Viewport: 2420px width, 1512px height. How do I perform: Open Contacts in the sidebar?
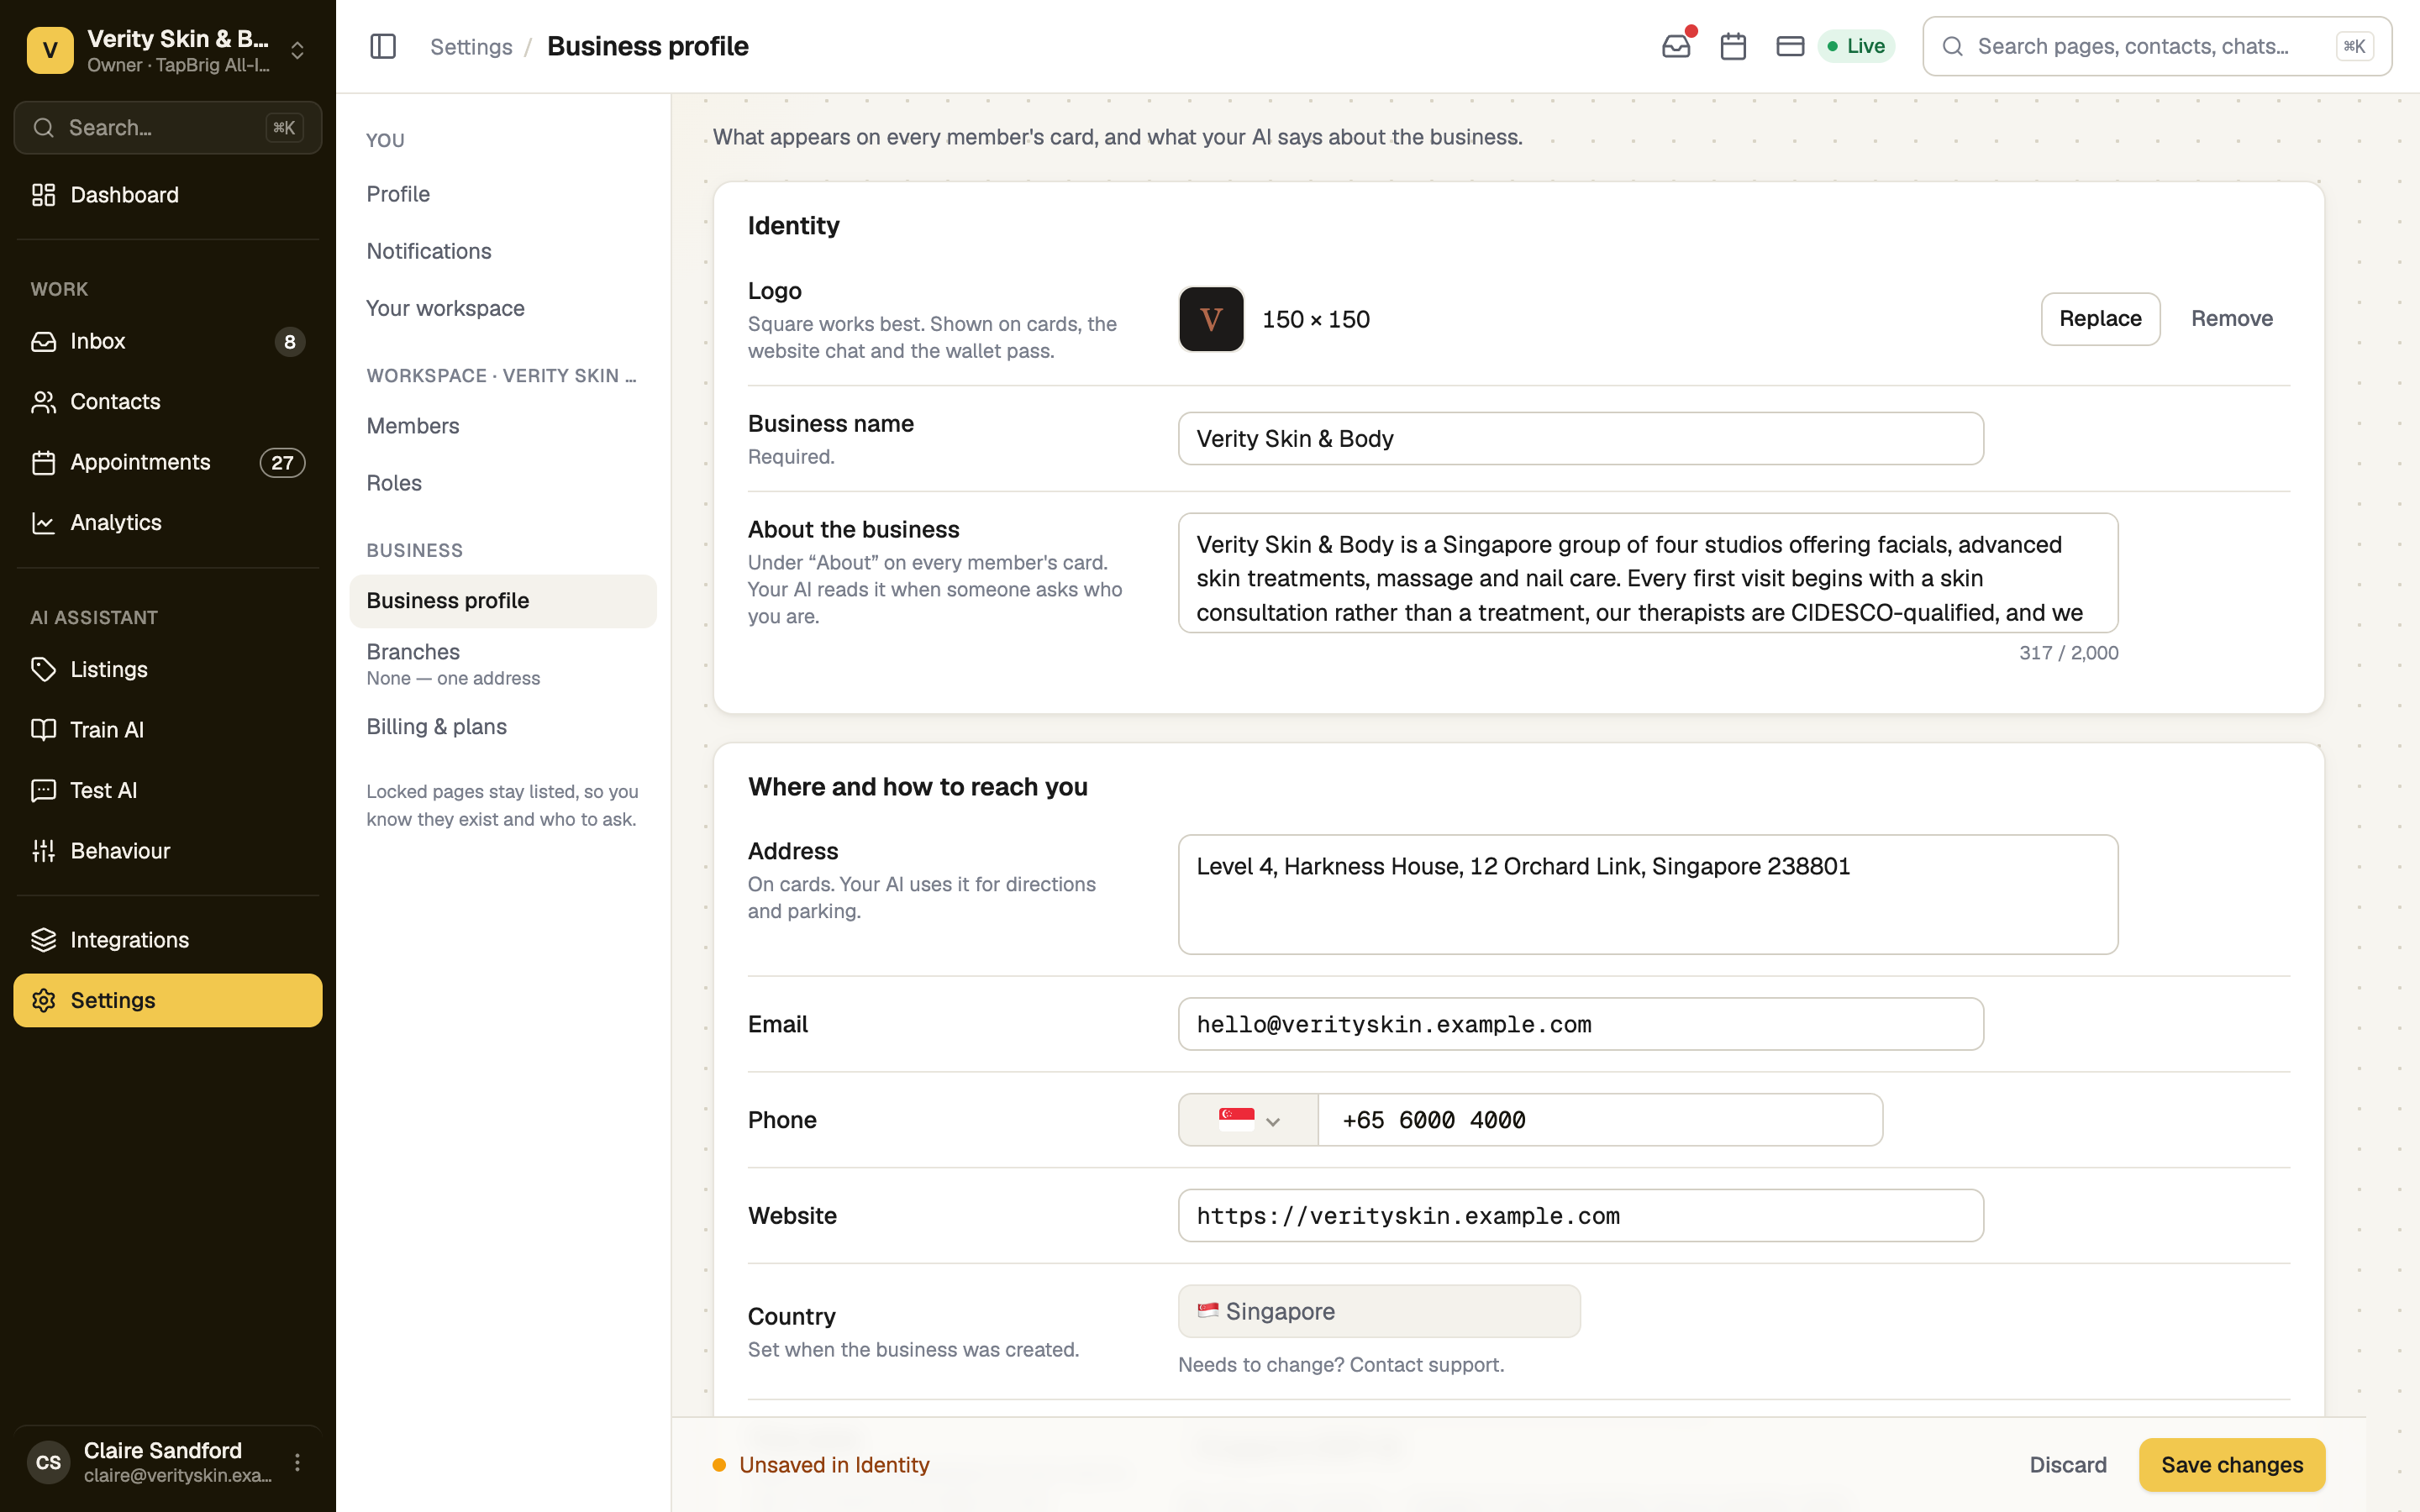[168, 402]
